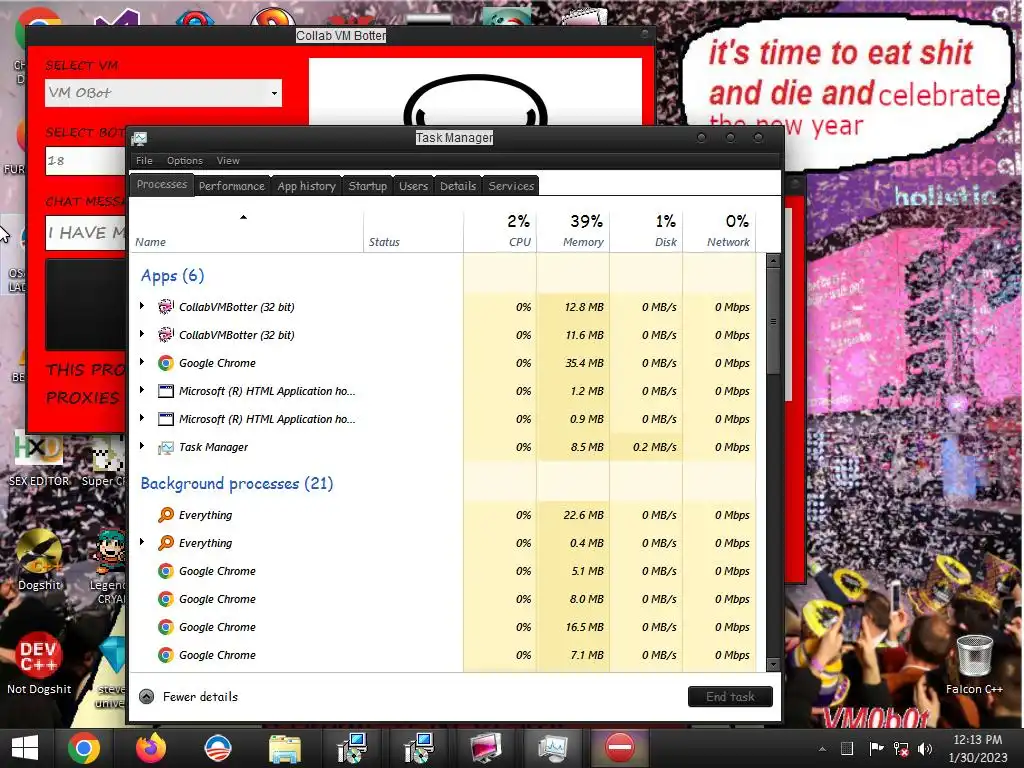1024x768 pixels.
Task: Open the Startup tab
Action: (x=368, y=186)
